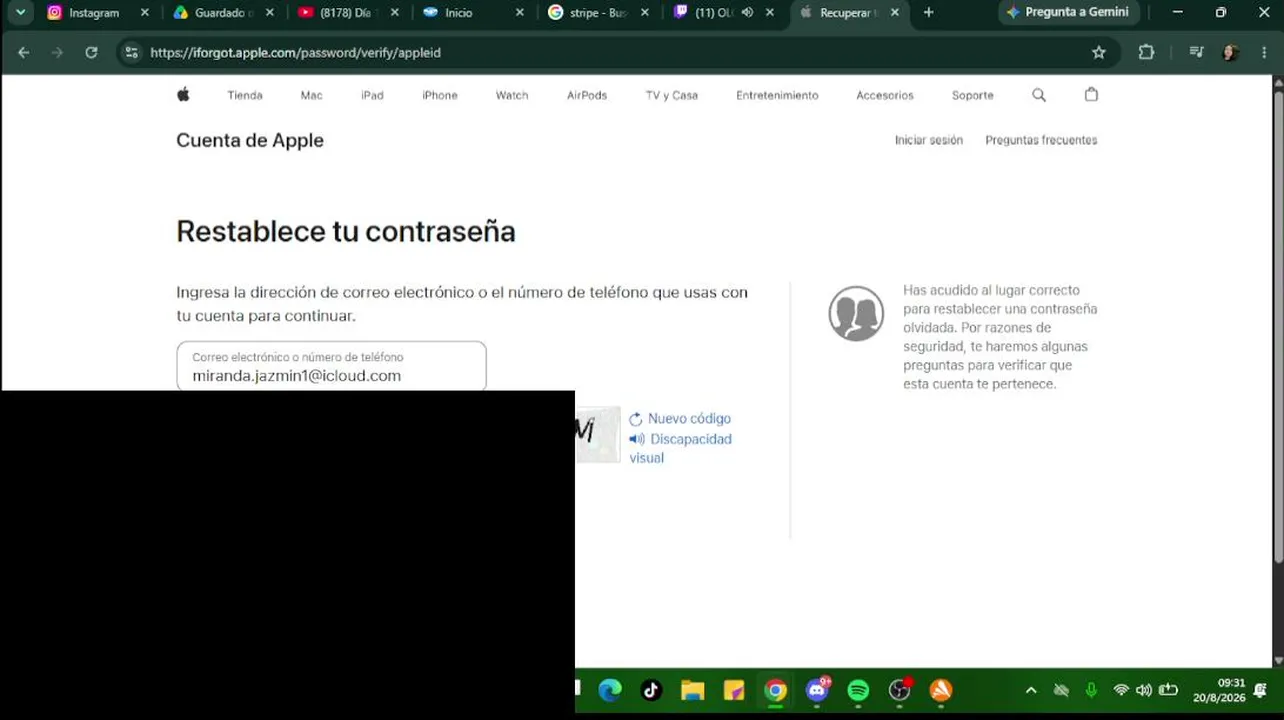Open the TV y Casa menu
The height and width of the screenshot is (720, 1284).
672,95
